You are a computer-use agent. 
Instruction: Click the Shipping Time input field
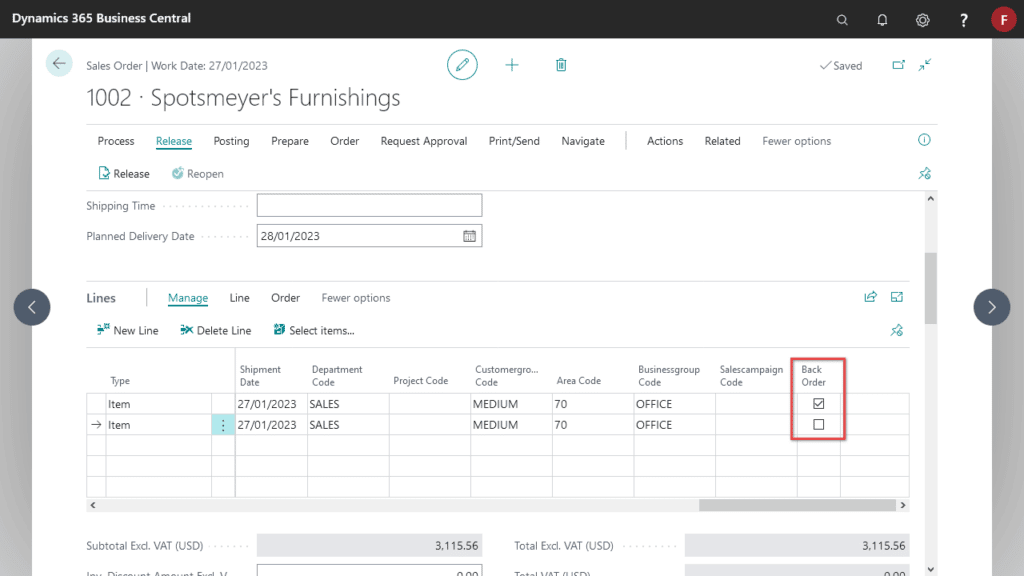point(369,206)
